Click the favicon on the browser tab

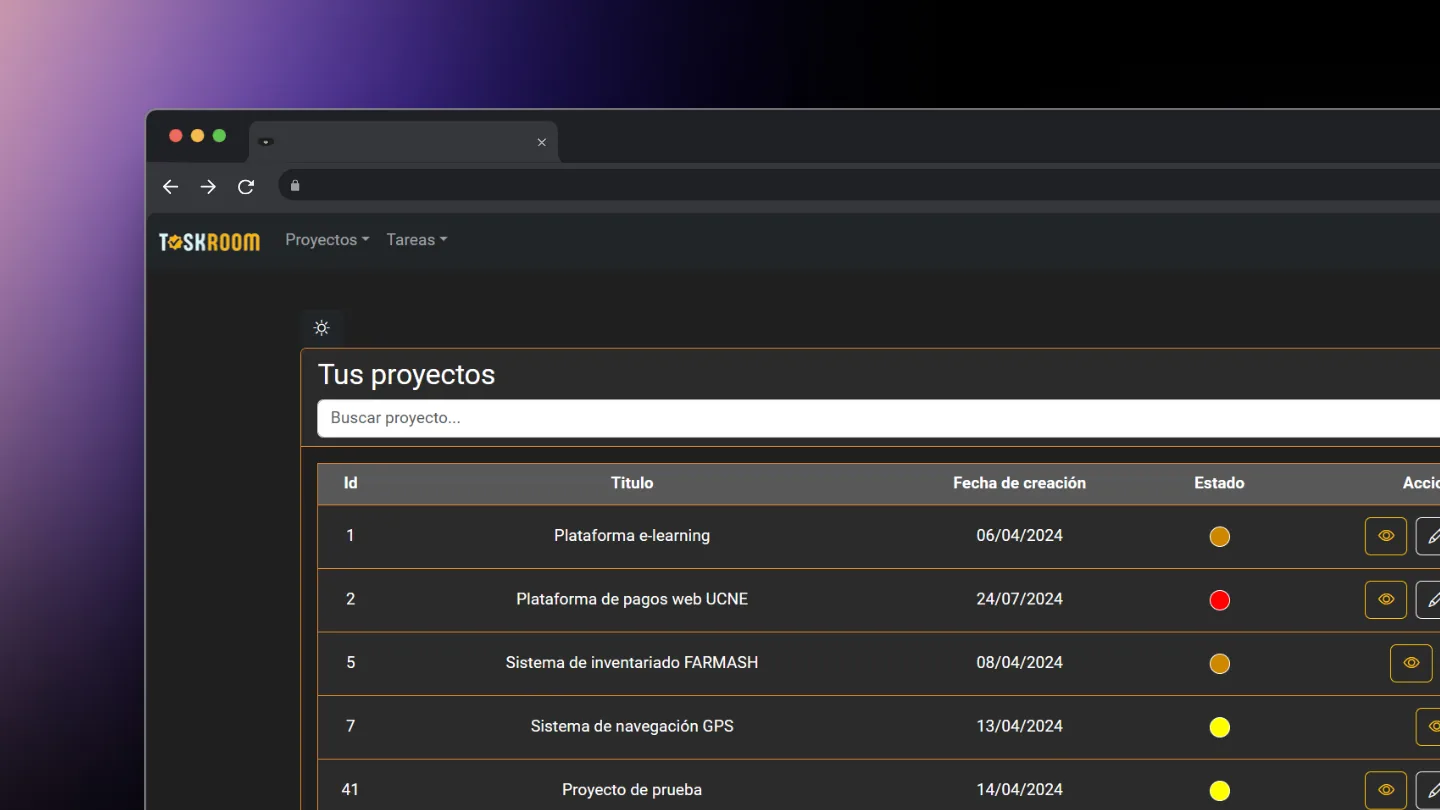click(x=265, y=142)
